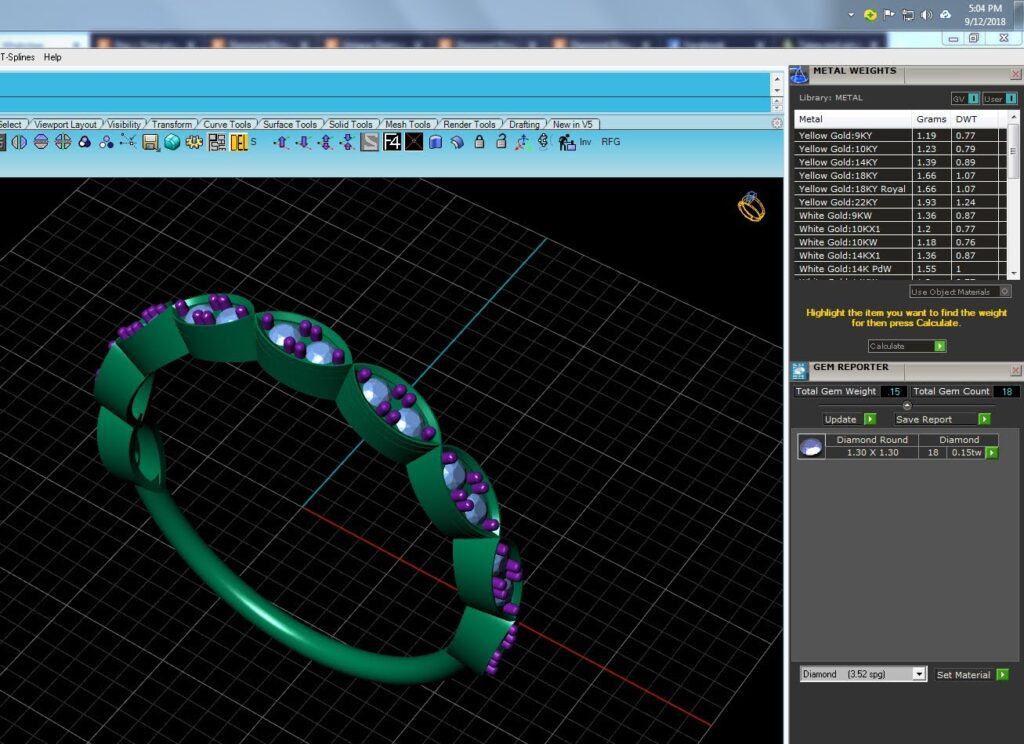Open the Help menu
The height and width of the screenshot is (744, 1024).
(52, 57)
